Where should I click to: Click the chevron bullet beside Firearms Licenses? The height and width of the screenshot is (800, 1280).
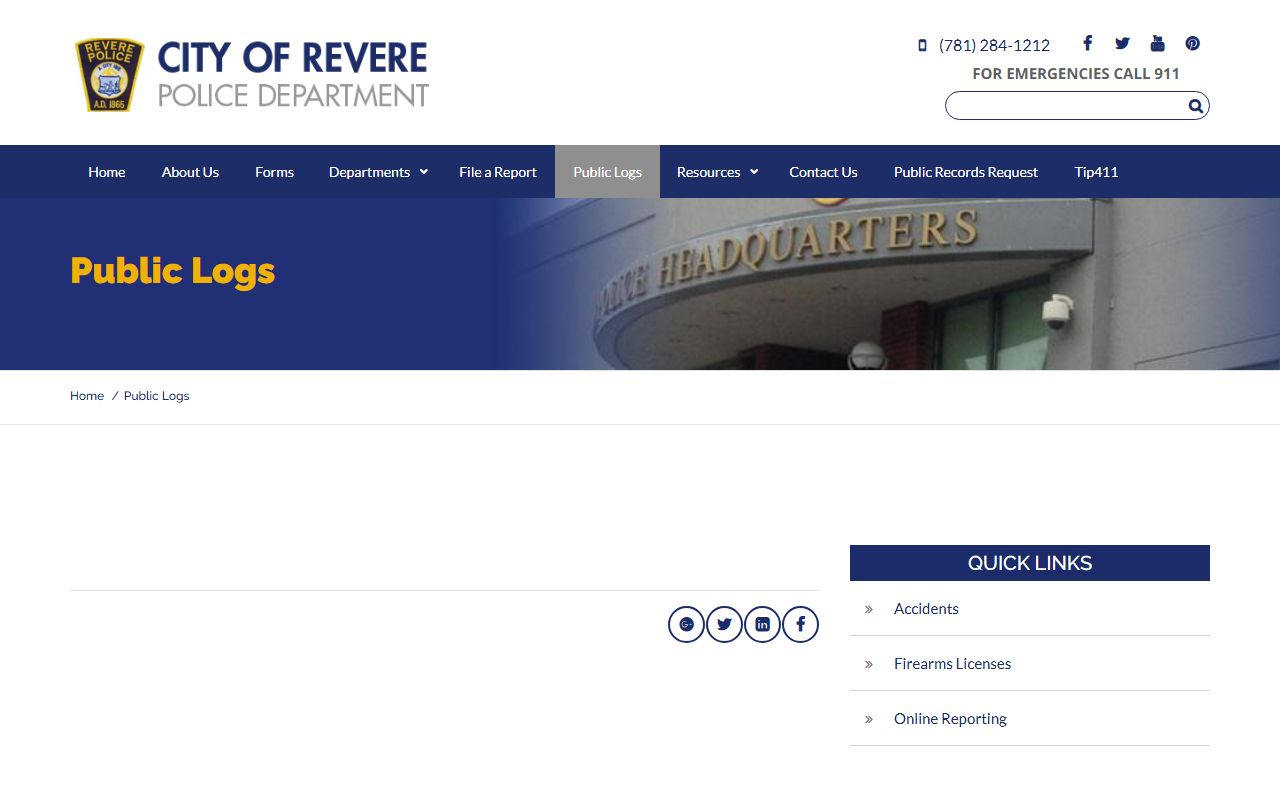(869, 664)
